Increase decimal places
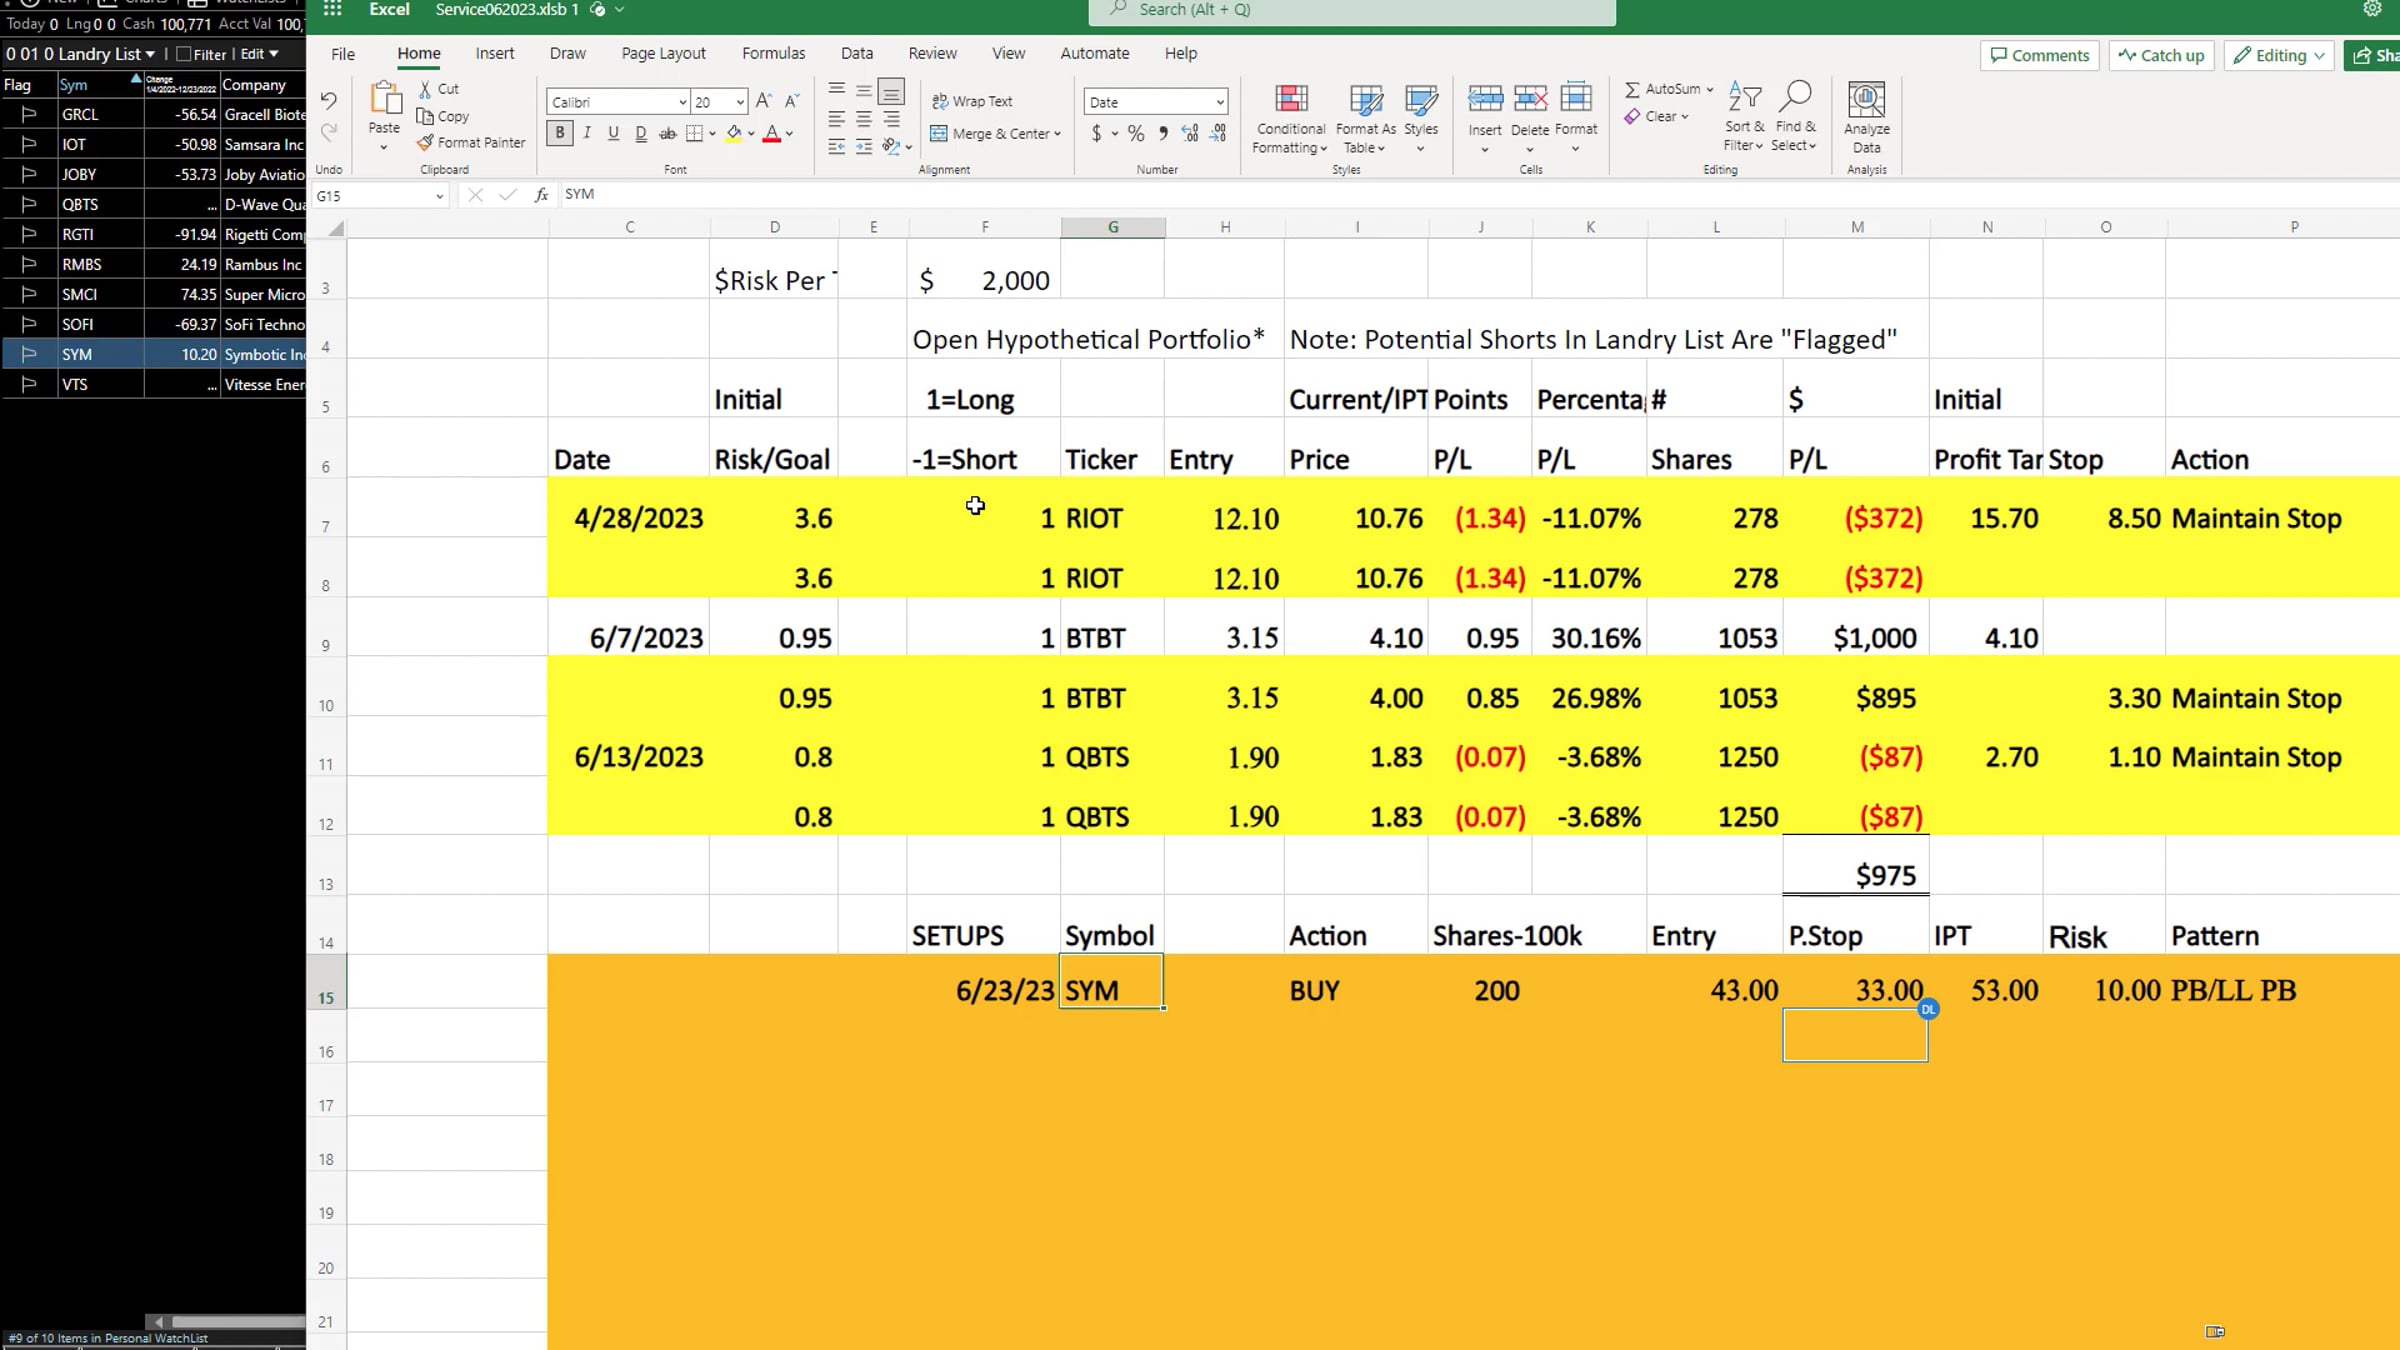Screen dimensions: 2400x1350 tap(1190, 133)
